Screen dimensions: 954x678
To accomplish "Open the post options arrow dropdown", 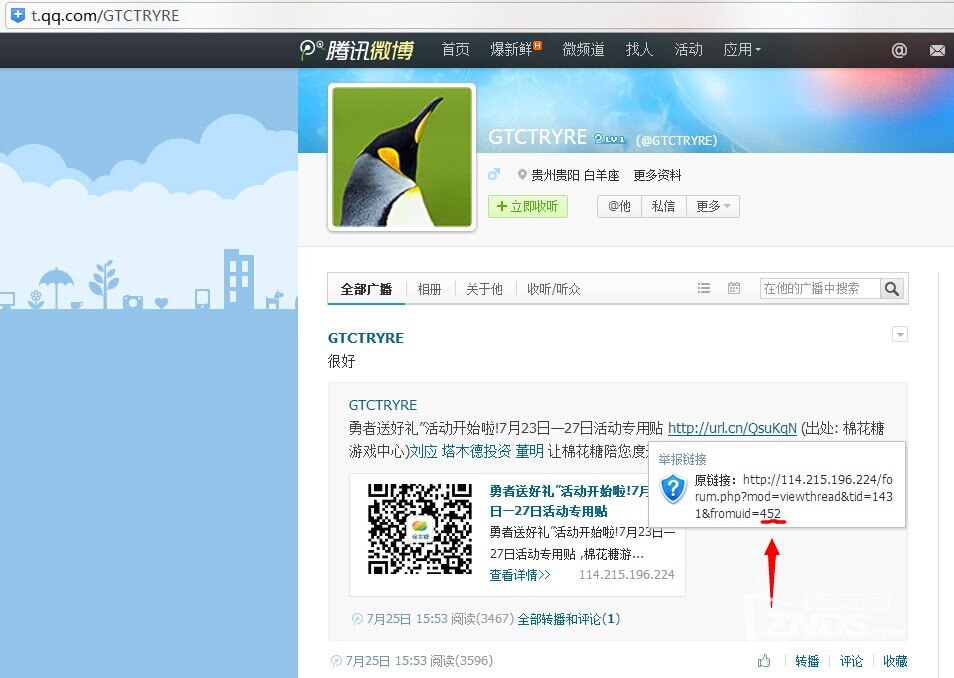I will [899, 335].
